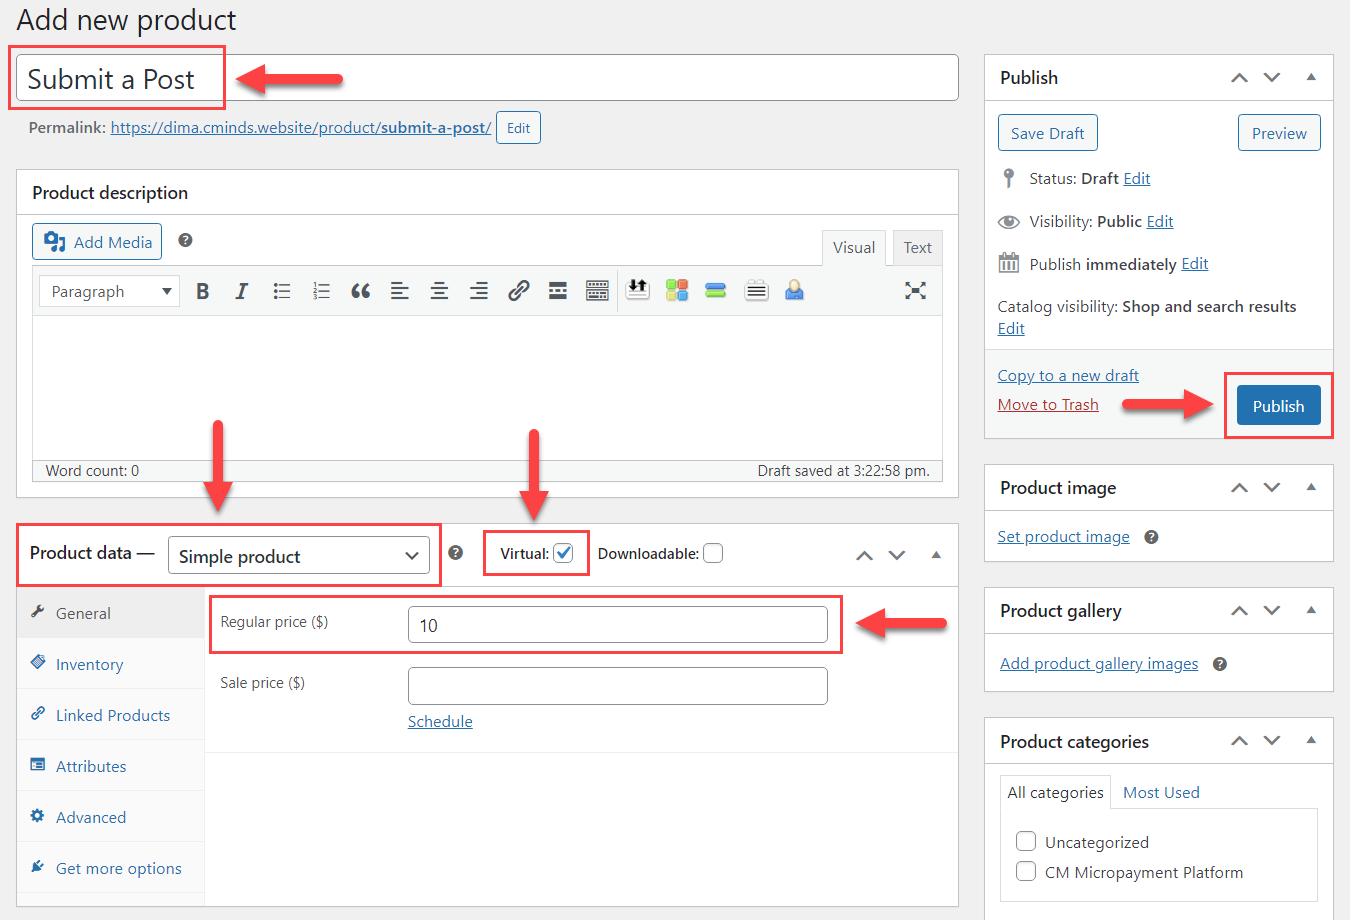1350x920 pixels.
Task: Click Copy to a new draft link
Action: click(1068, 375)
